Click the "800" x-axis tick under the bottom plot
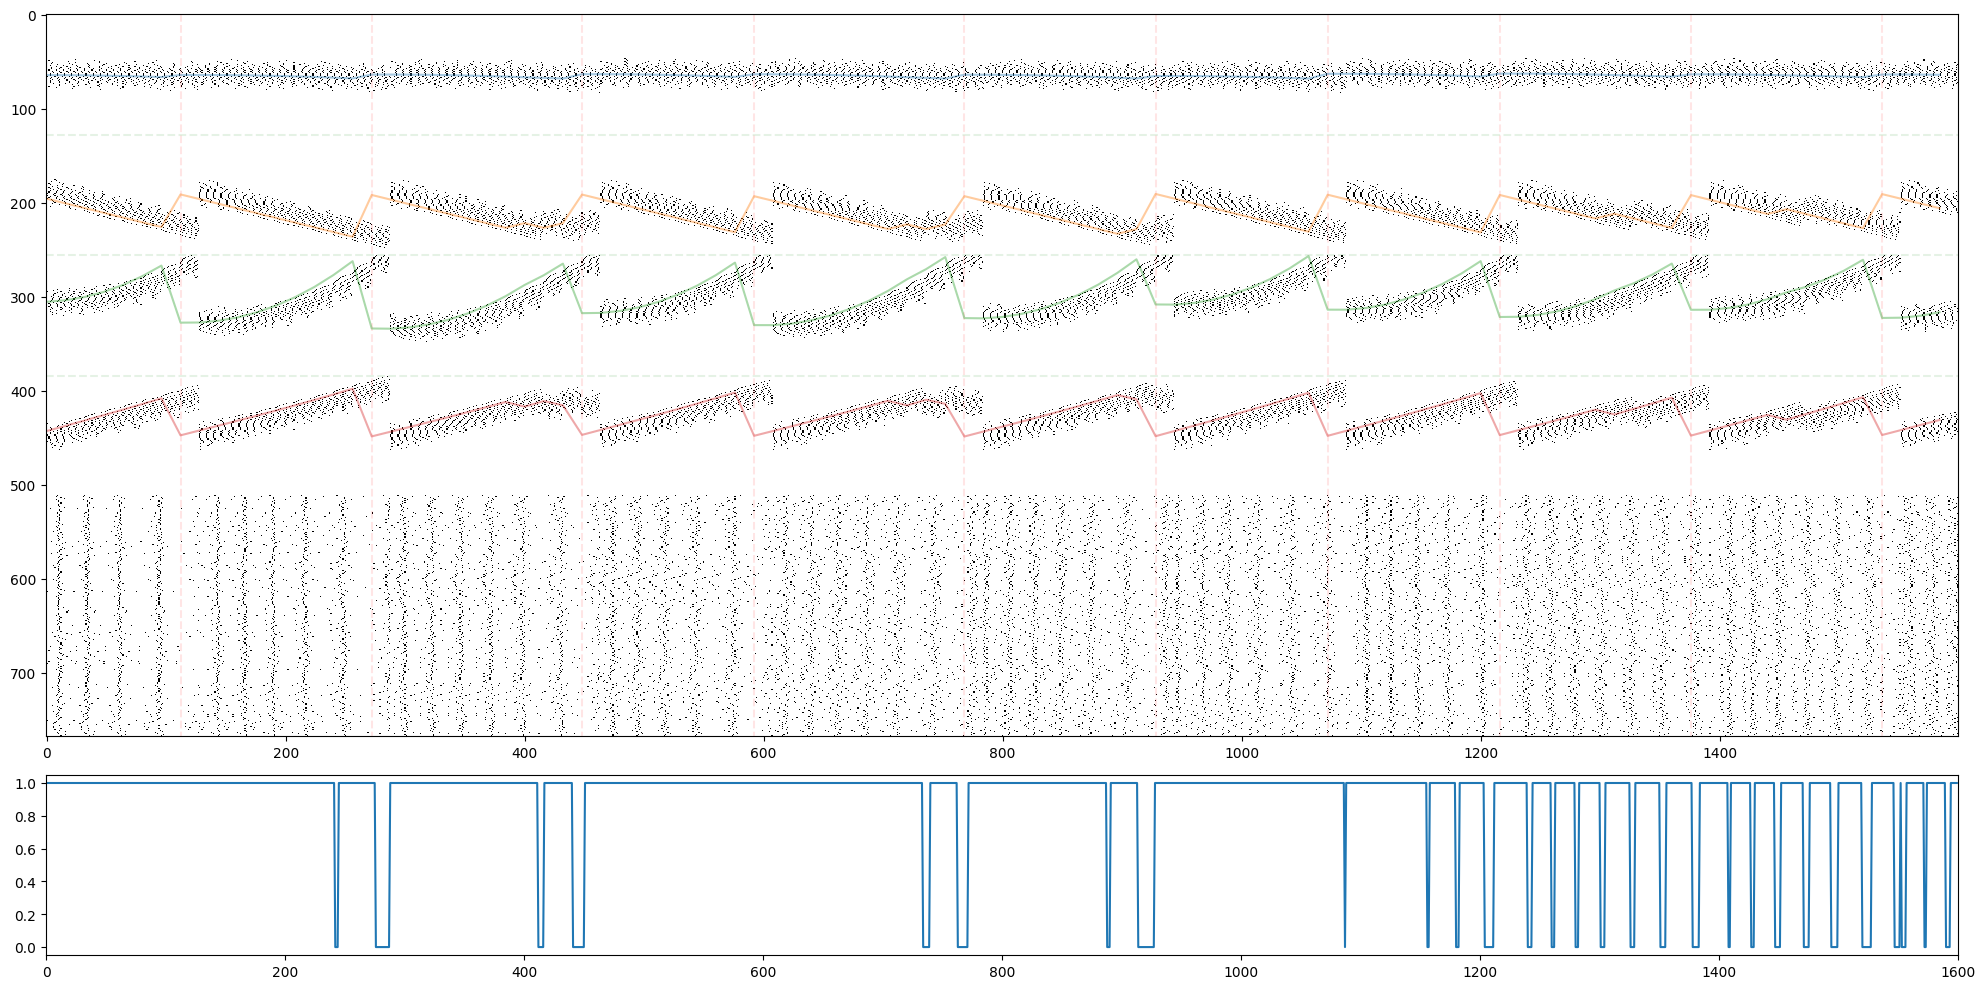Screen dimensions: 1985x989 (x=1002, y=971)
